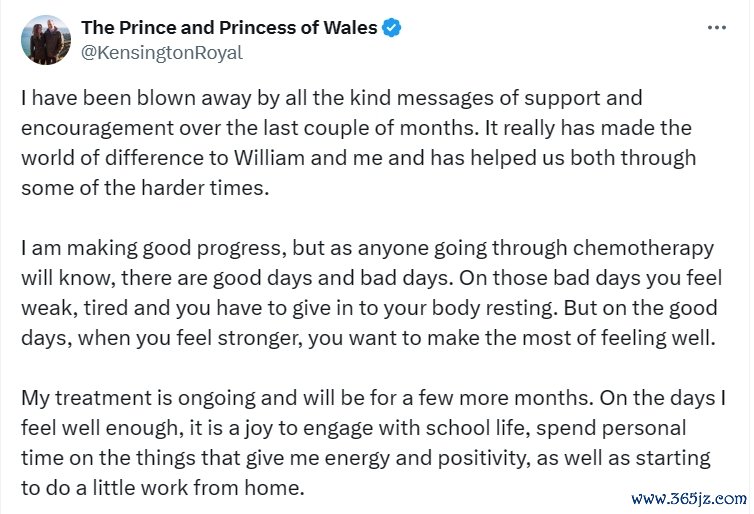754x514 pixels.
Task: Click the phrase 'weak, tired' in the post
Action: pyautogui.click(x=72, y=308)
